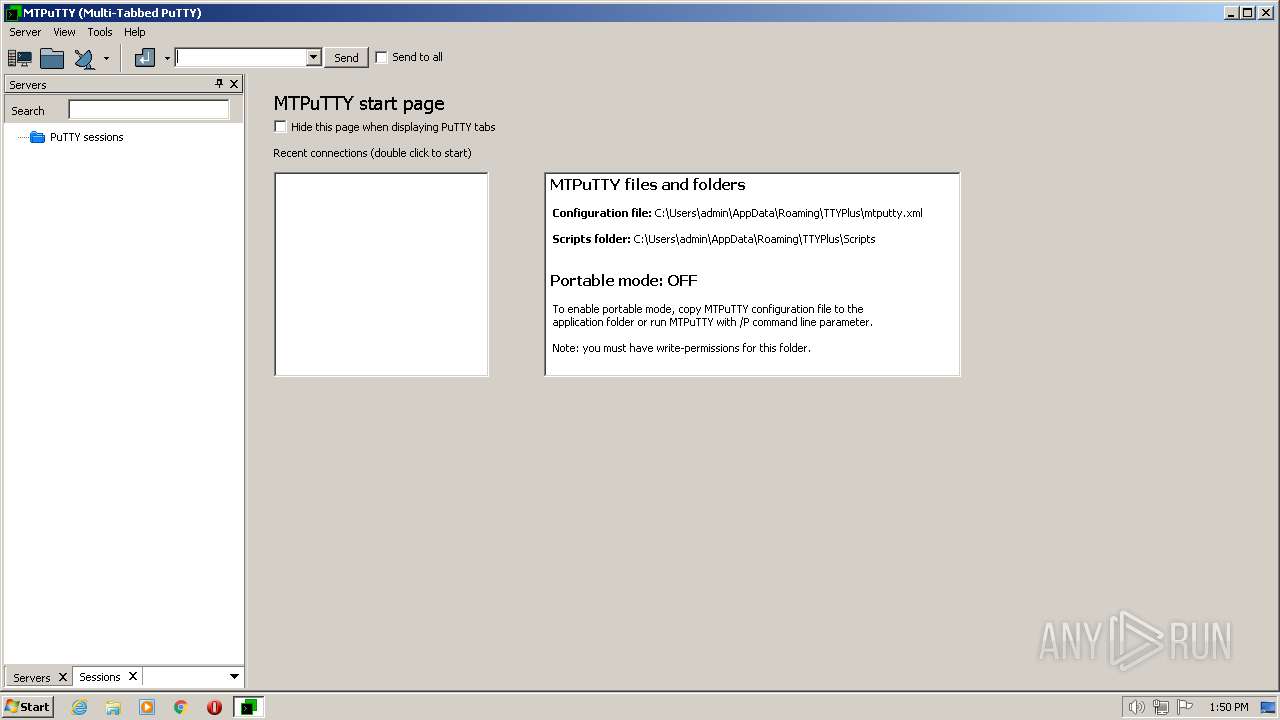Switch to the Sessions bottom tab
The height and width of the screenshot is (720, 1280).
point(99,677)
